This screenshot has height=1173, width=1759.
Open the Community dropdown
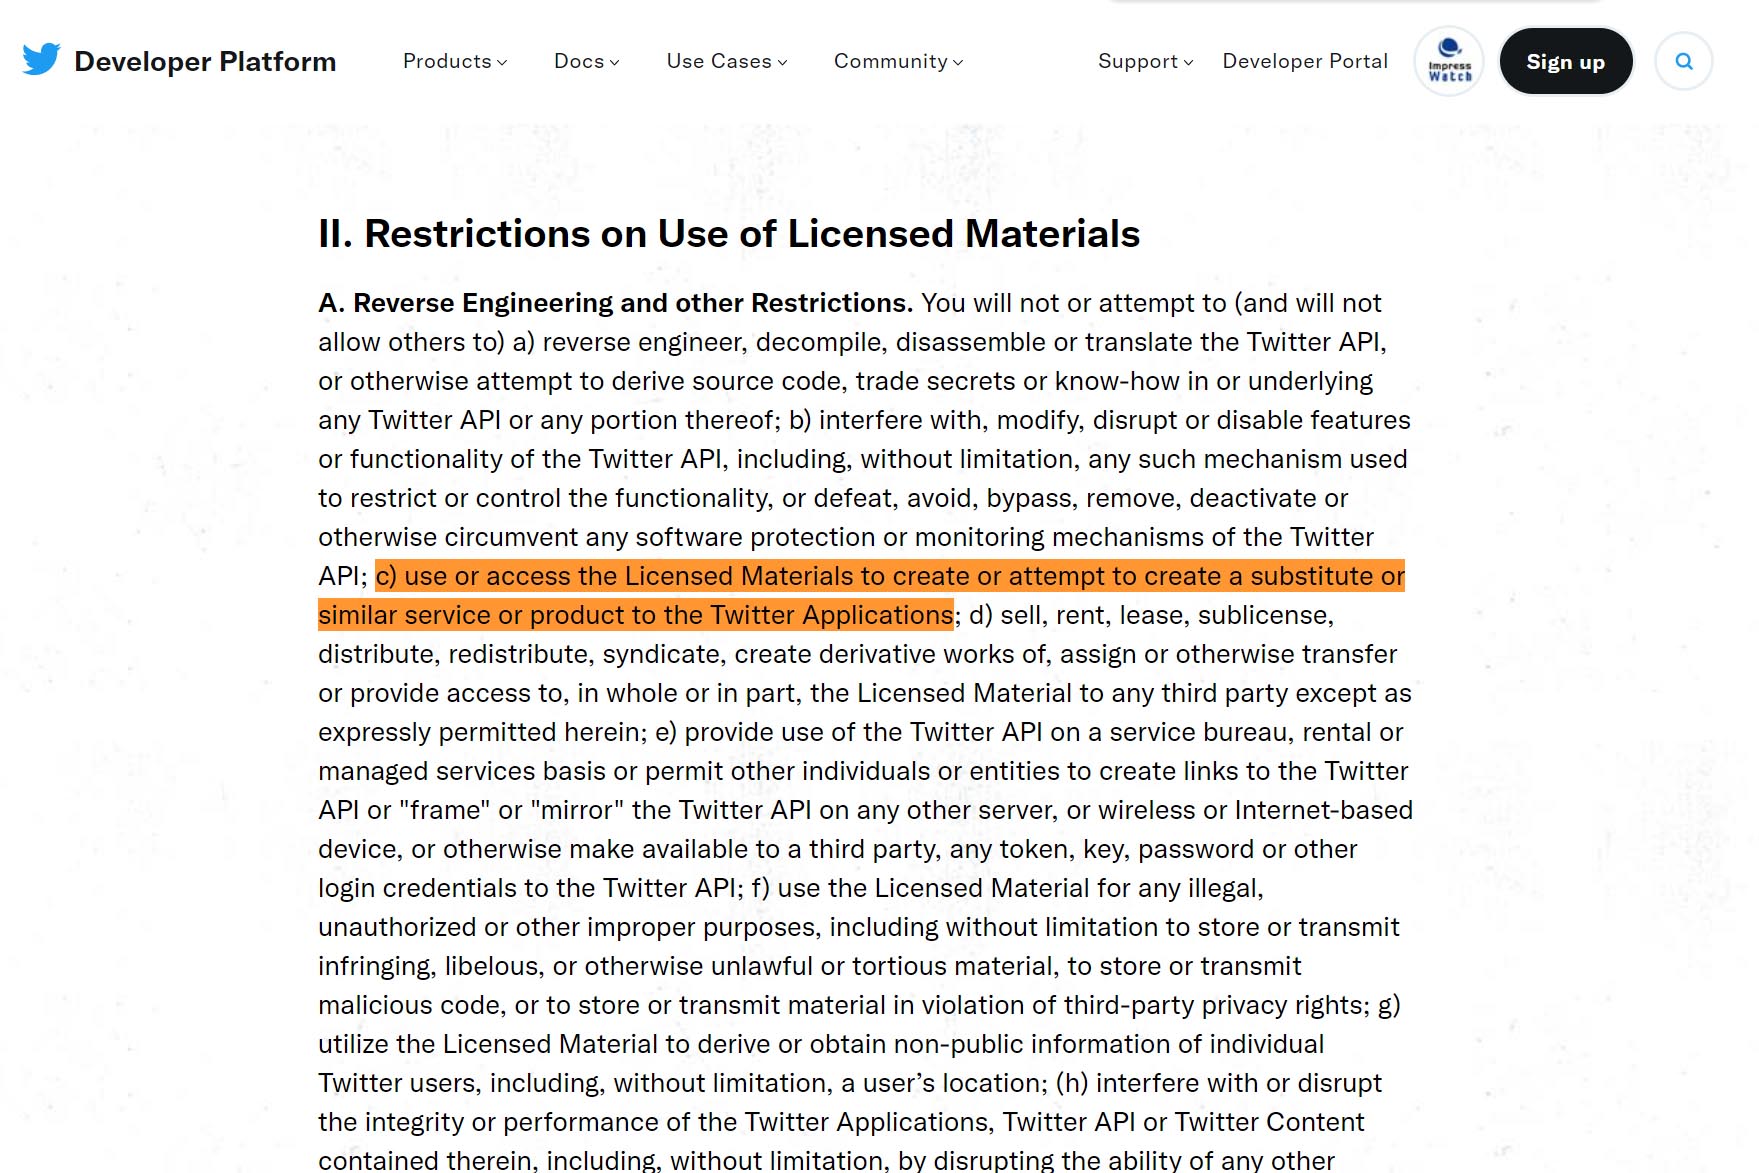pyautogui.click(x=898, y=61)
